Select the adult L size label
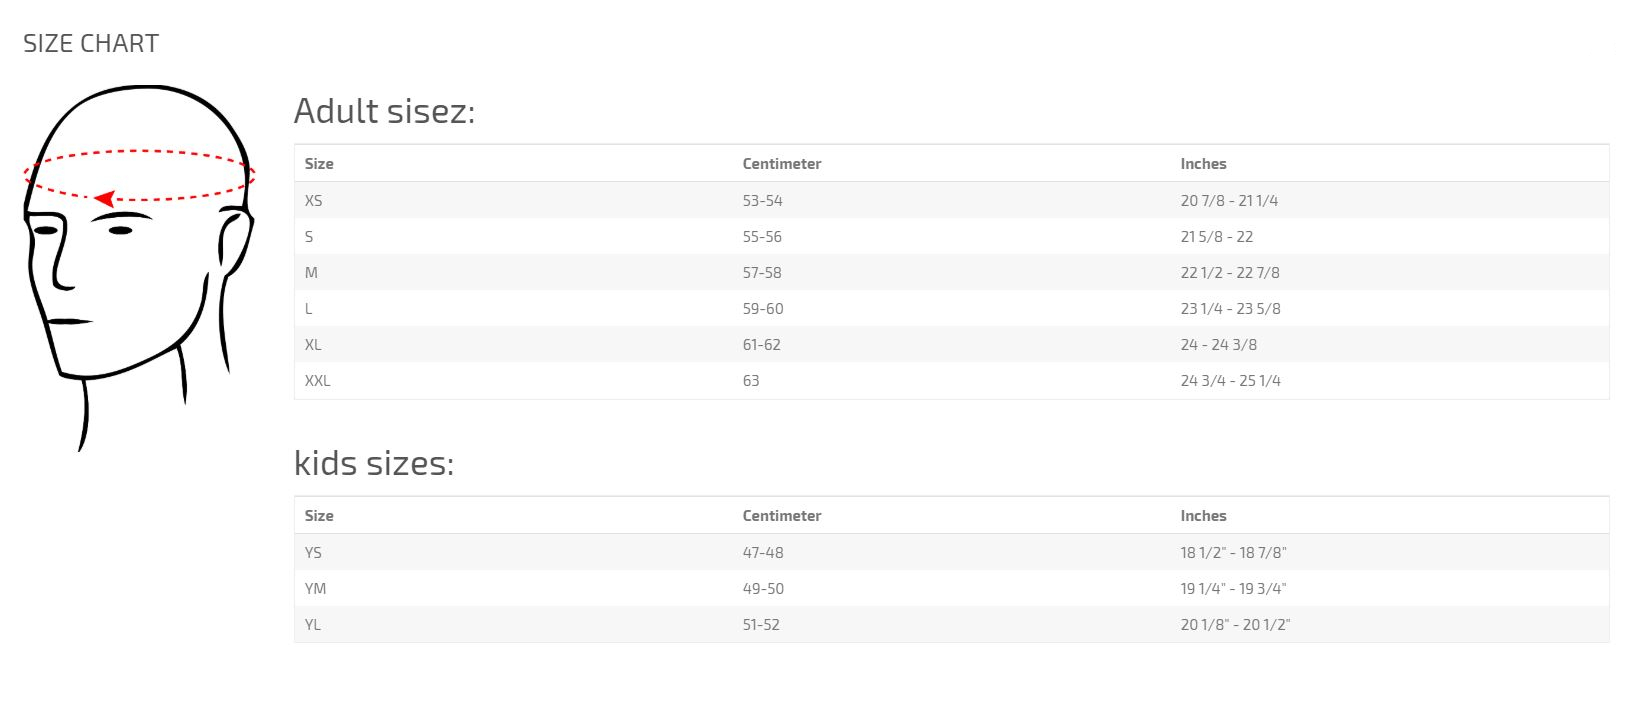1632x702 pixels. (x=309, y=309)
